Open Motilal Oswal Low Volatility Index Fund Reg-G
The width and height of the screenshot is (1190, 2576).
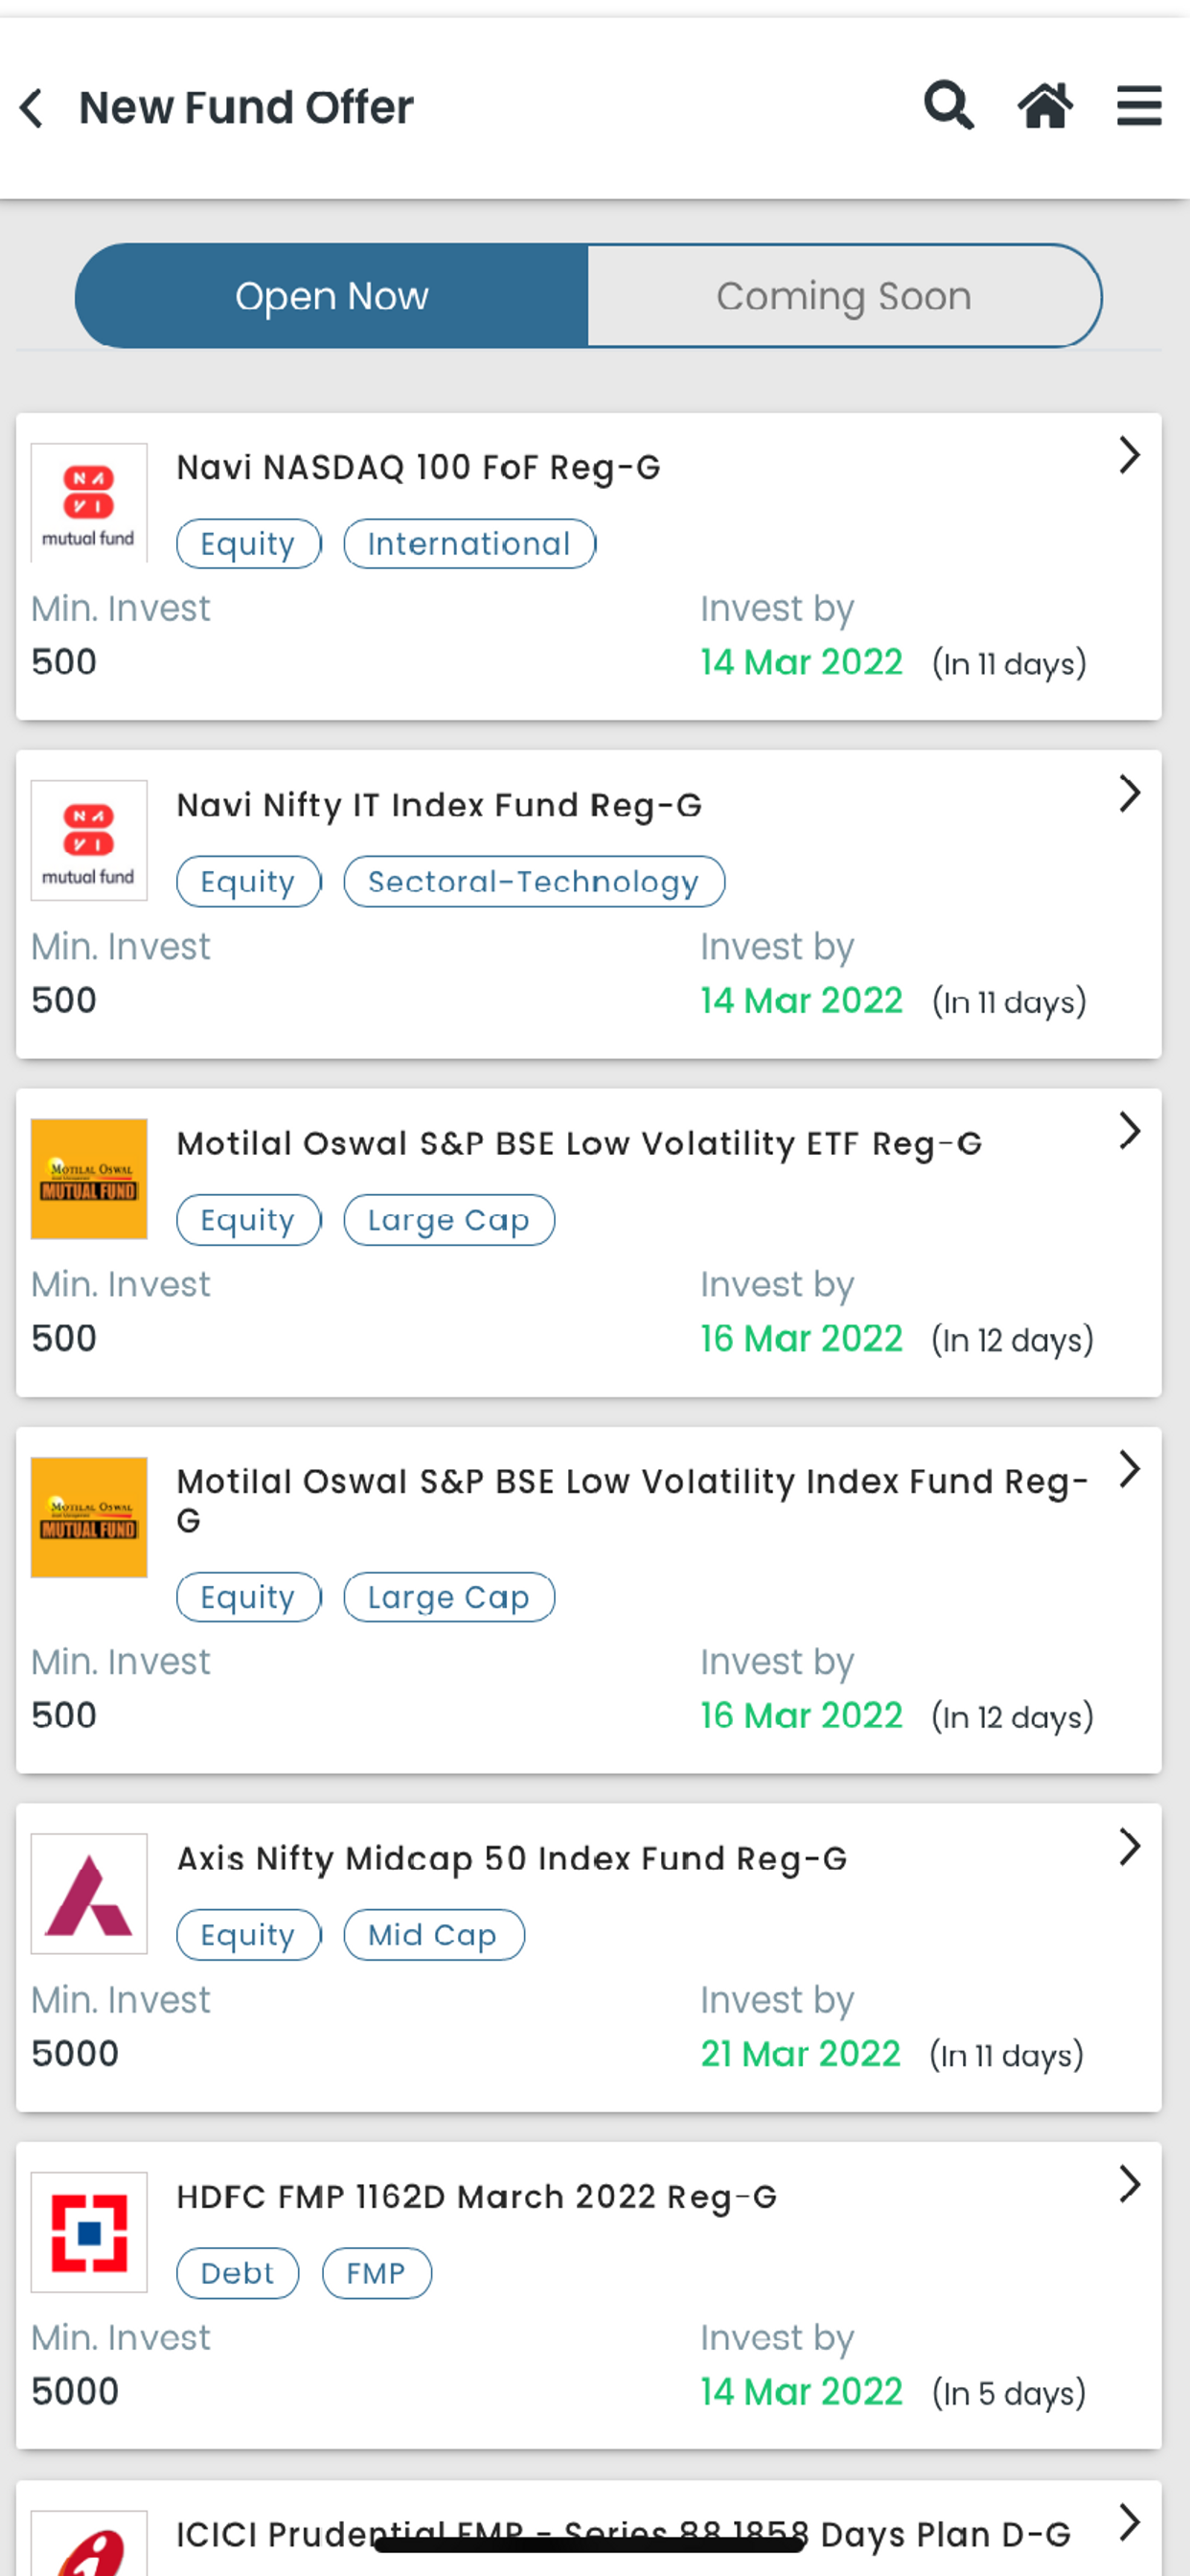pos(632,1500)
